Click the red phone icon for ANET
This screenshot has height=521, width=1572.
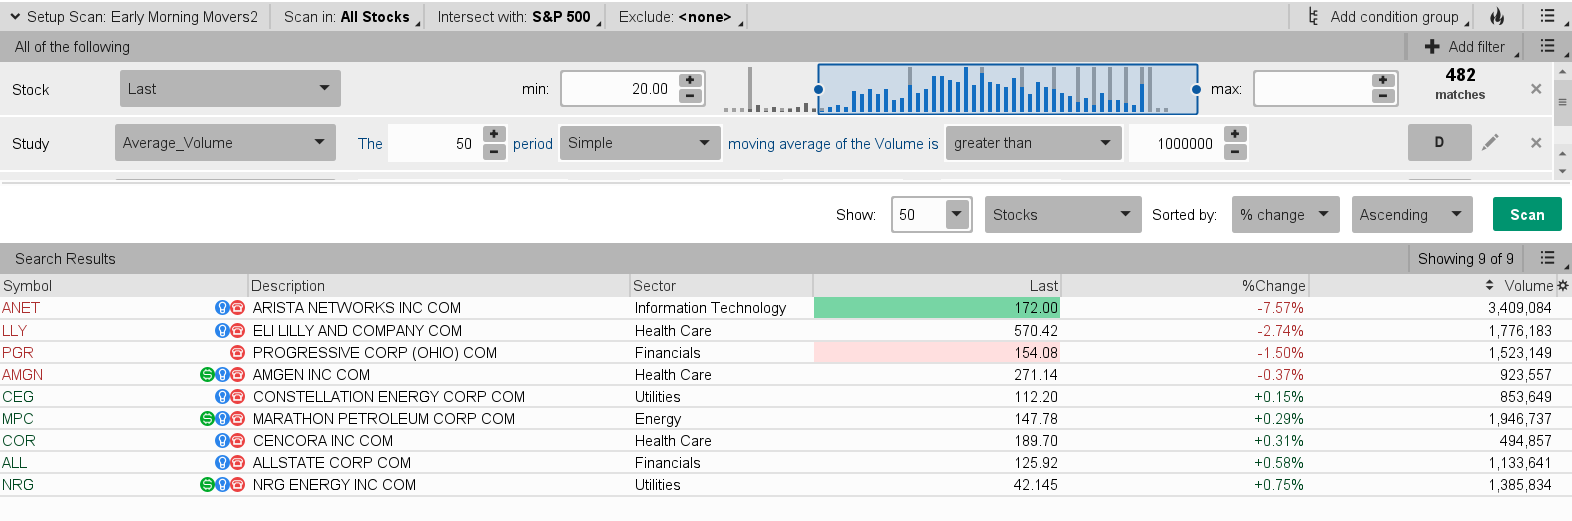click(x=238, y=308)
